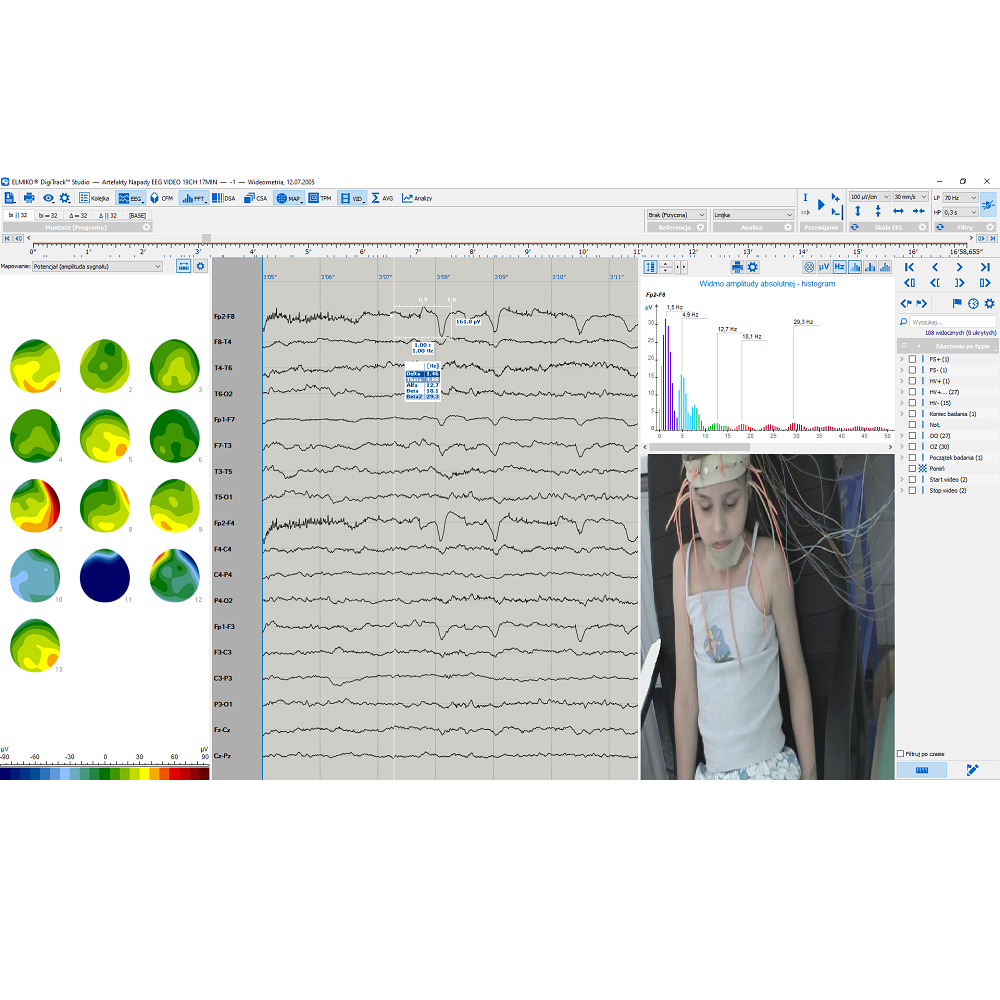
Task: Switch histogram units to Hz
Action: pyautogui.click(x=839, y=267)
